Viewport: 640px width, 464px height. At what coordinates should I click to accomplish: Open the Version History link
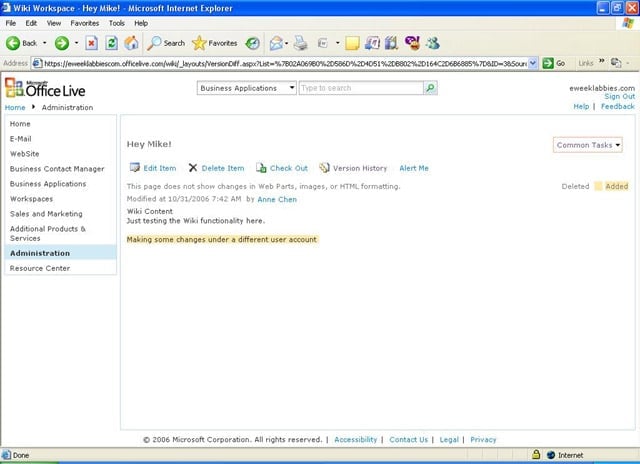click(x=360, y=168)
